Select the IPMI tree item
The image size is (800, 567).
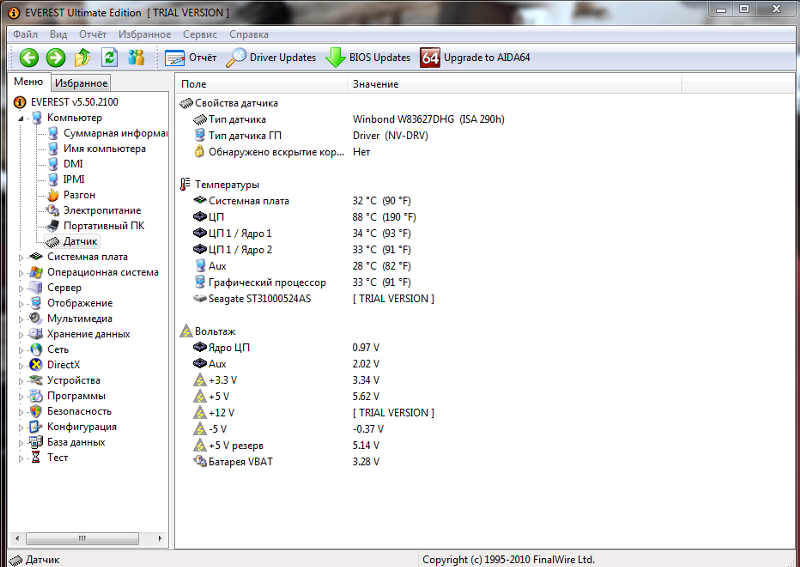(x=66, y=179)
